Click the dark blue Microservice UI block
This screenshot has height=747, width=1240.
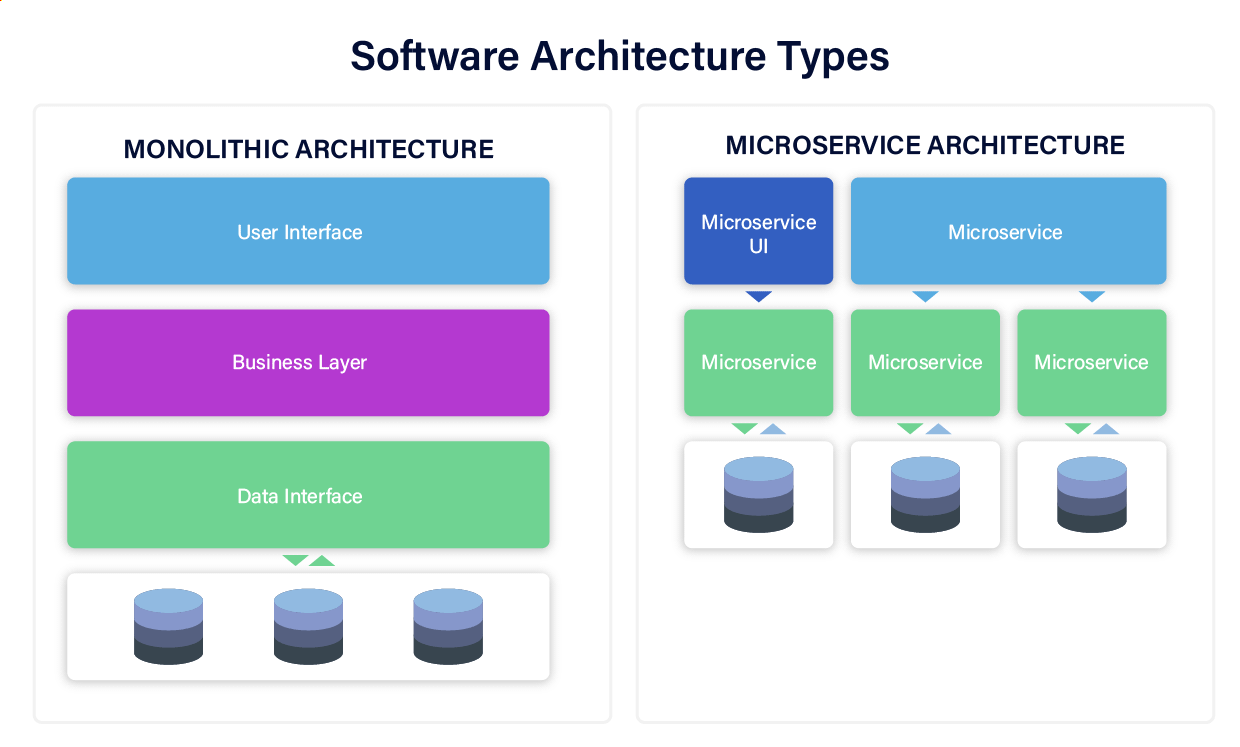click(x=758, y=231)
